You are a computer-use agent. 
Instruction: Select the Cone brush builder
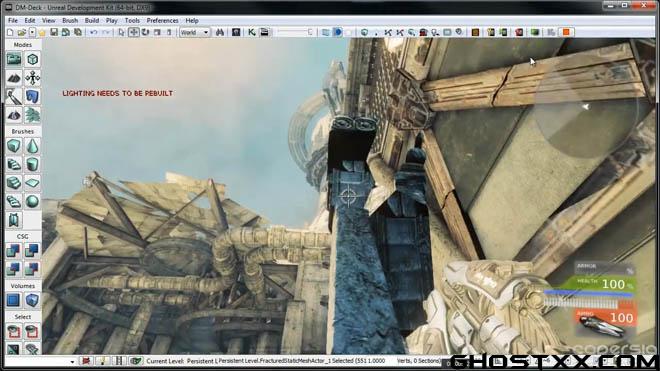pos(32,146)
